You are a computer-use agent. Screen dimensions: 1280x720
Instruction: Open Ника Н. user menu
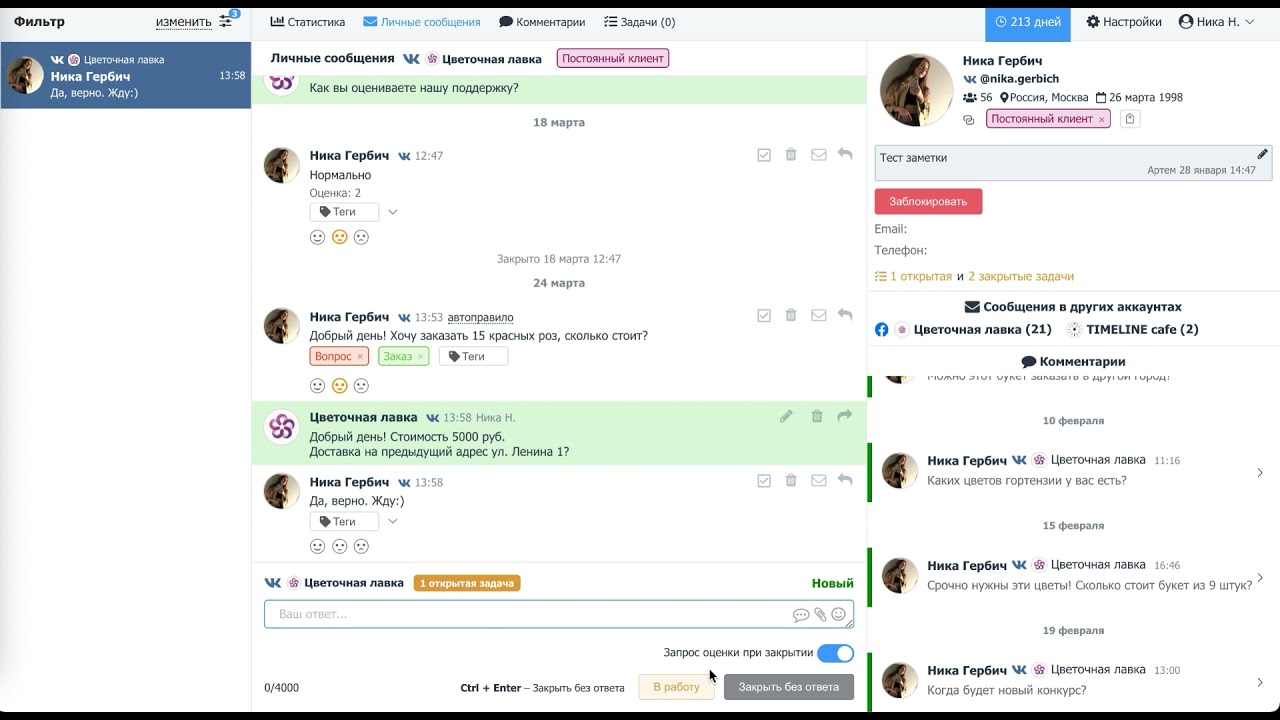[x=1216, y=22]
